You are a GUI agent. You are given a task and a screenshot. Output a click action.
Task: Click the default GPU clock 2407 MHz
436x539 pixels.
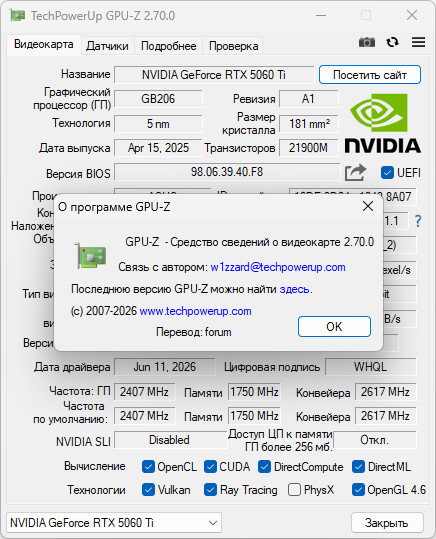click(144, 416)
